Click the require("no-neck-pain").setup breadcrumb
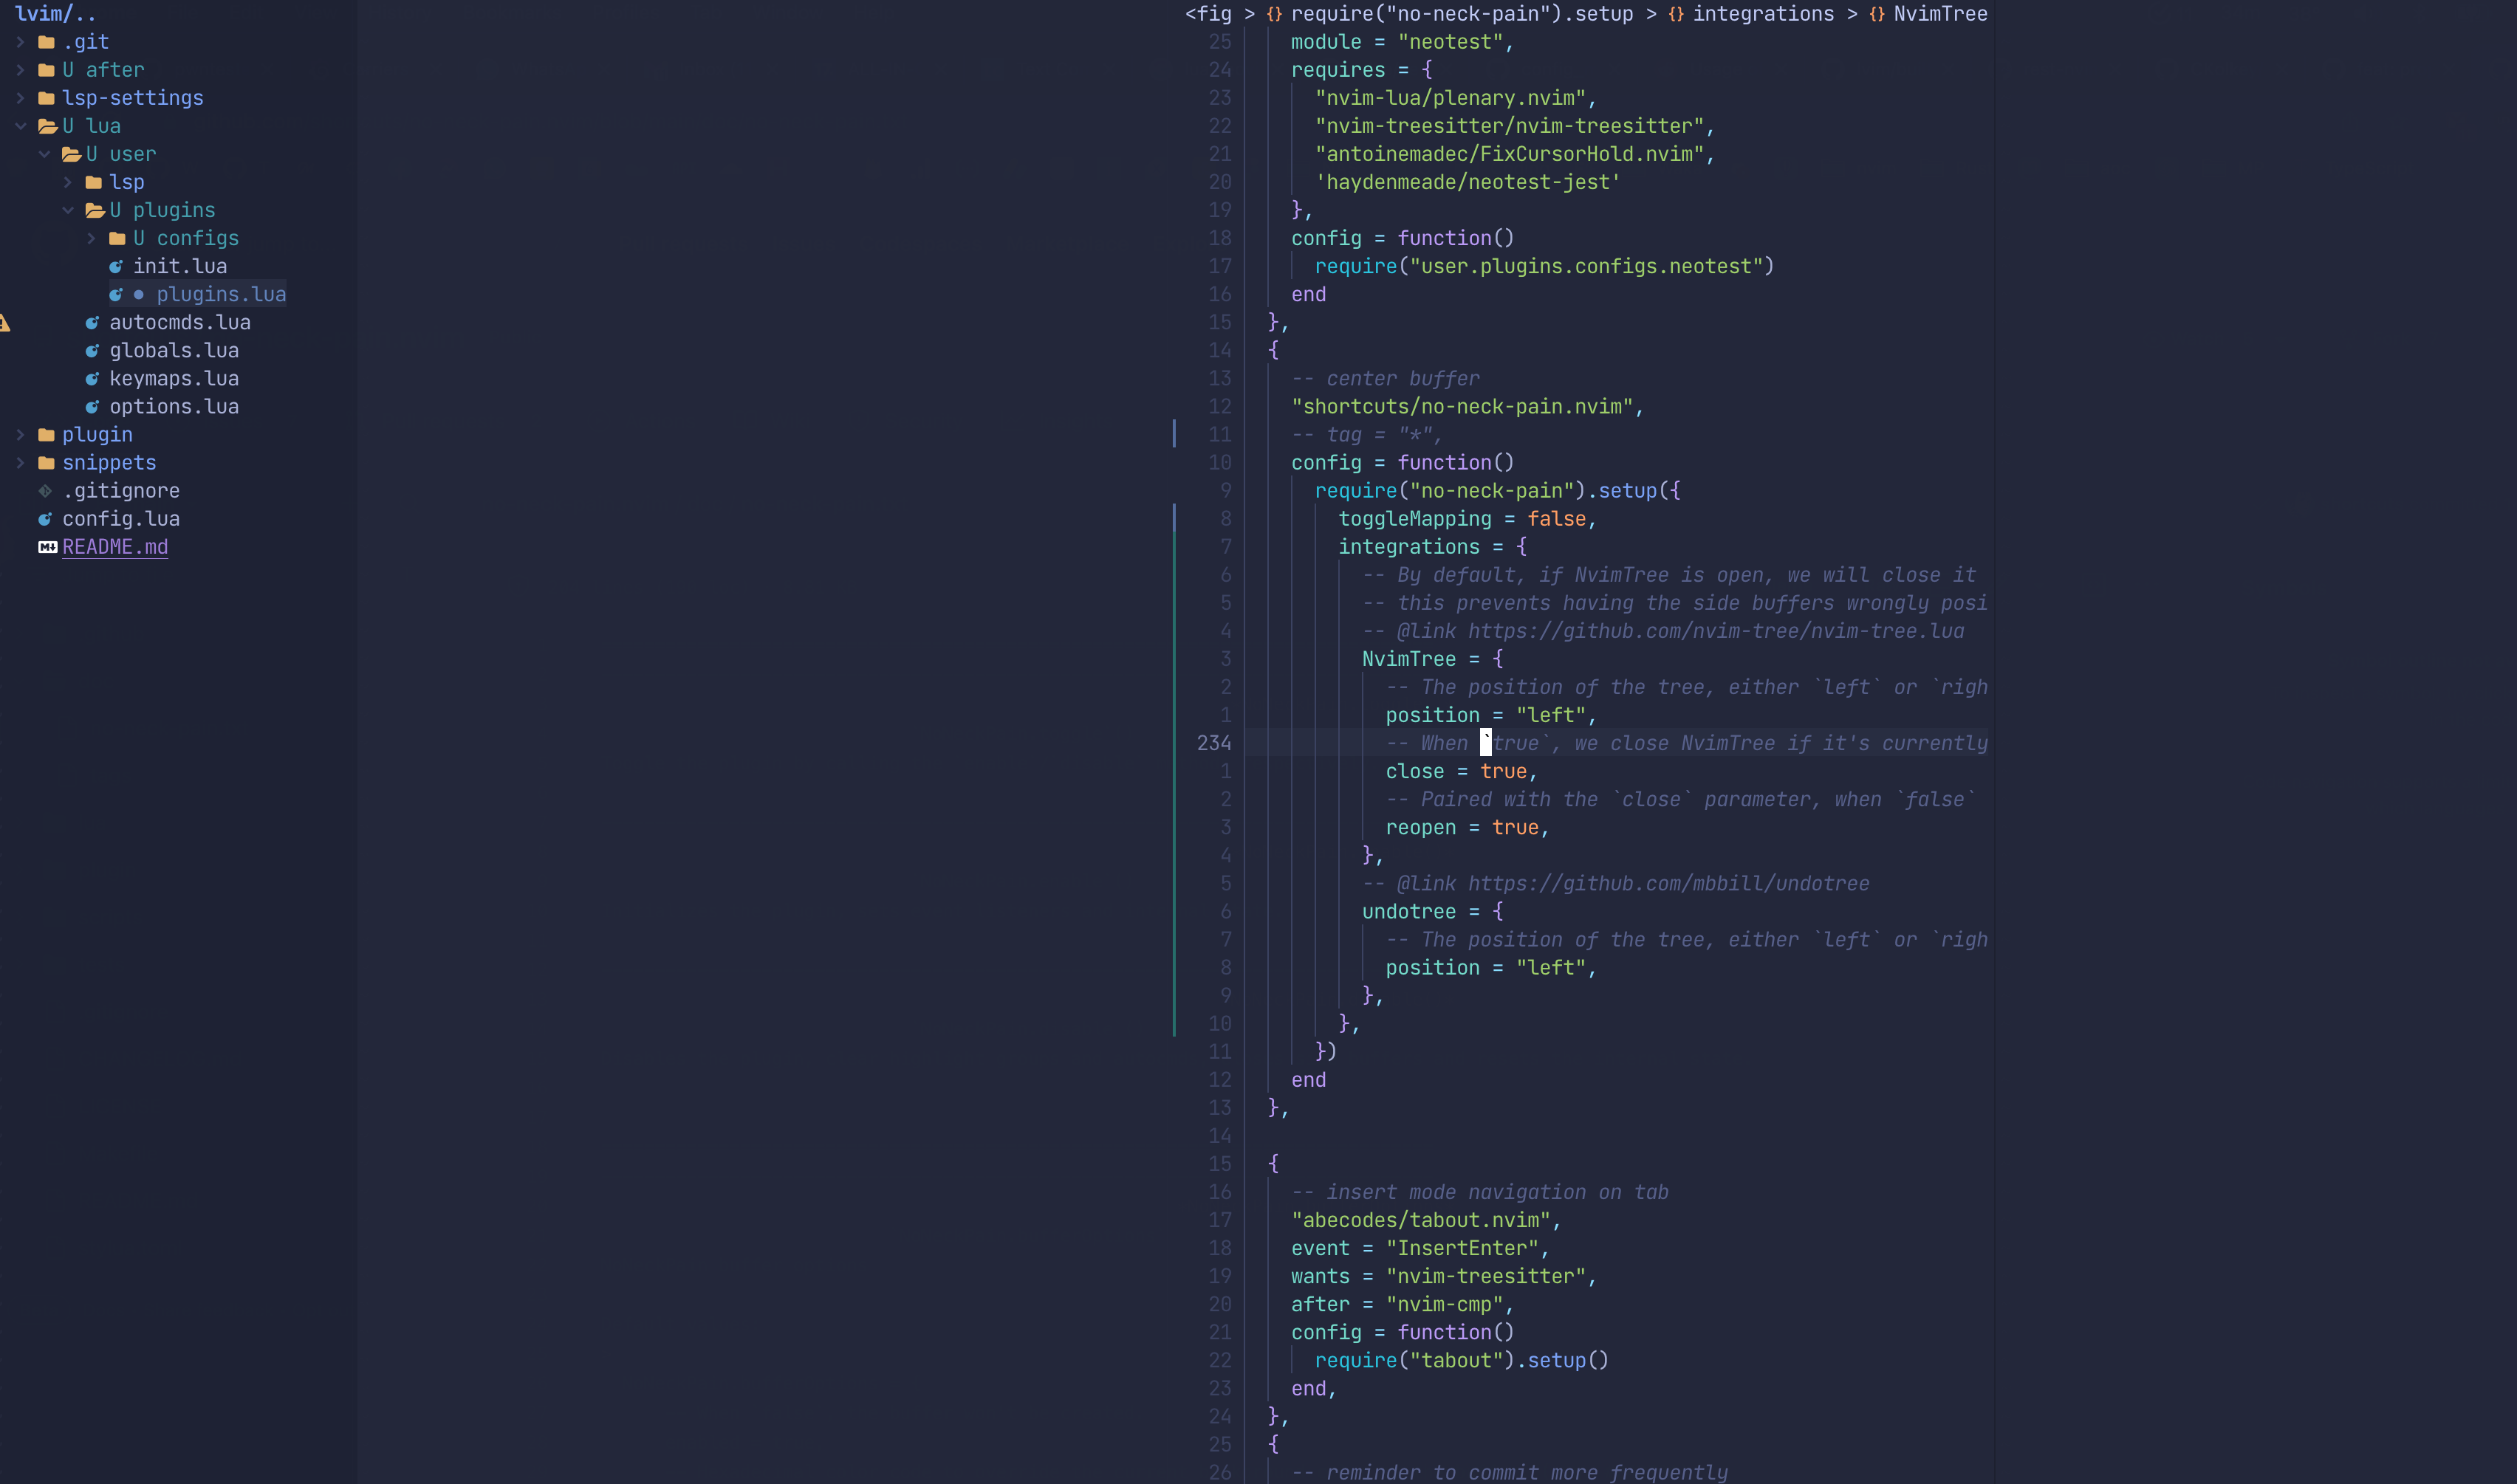The width and height of the screenshot is (2517, 1484). coord(1461,14)
